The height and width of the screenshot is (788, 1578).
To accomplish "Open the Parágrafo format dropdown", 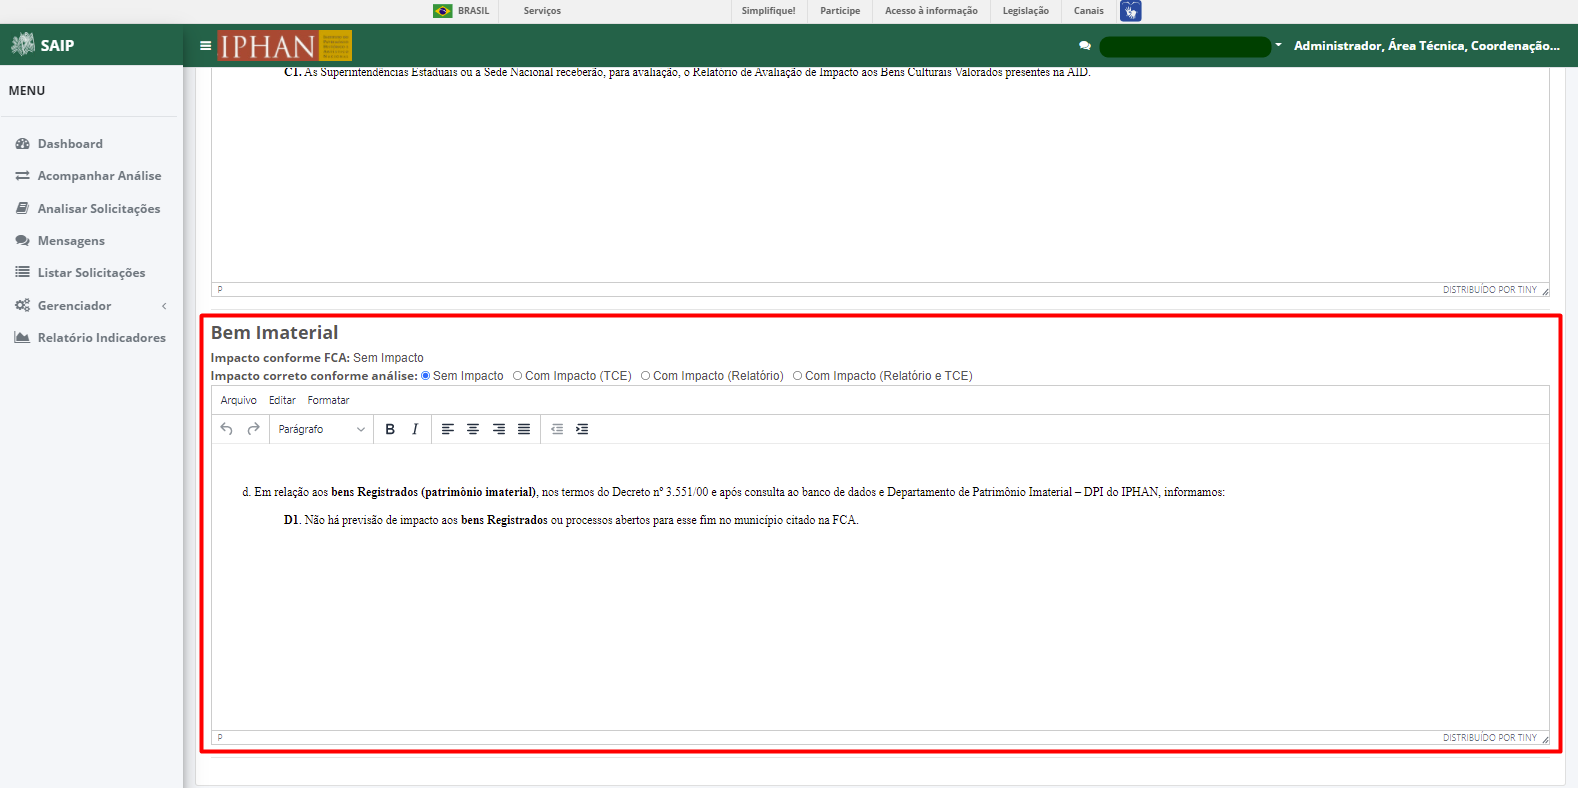I will coord(321,429).
